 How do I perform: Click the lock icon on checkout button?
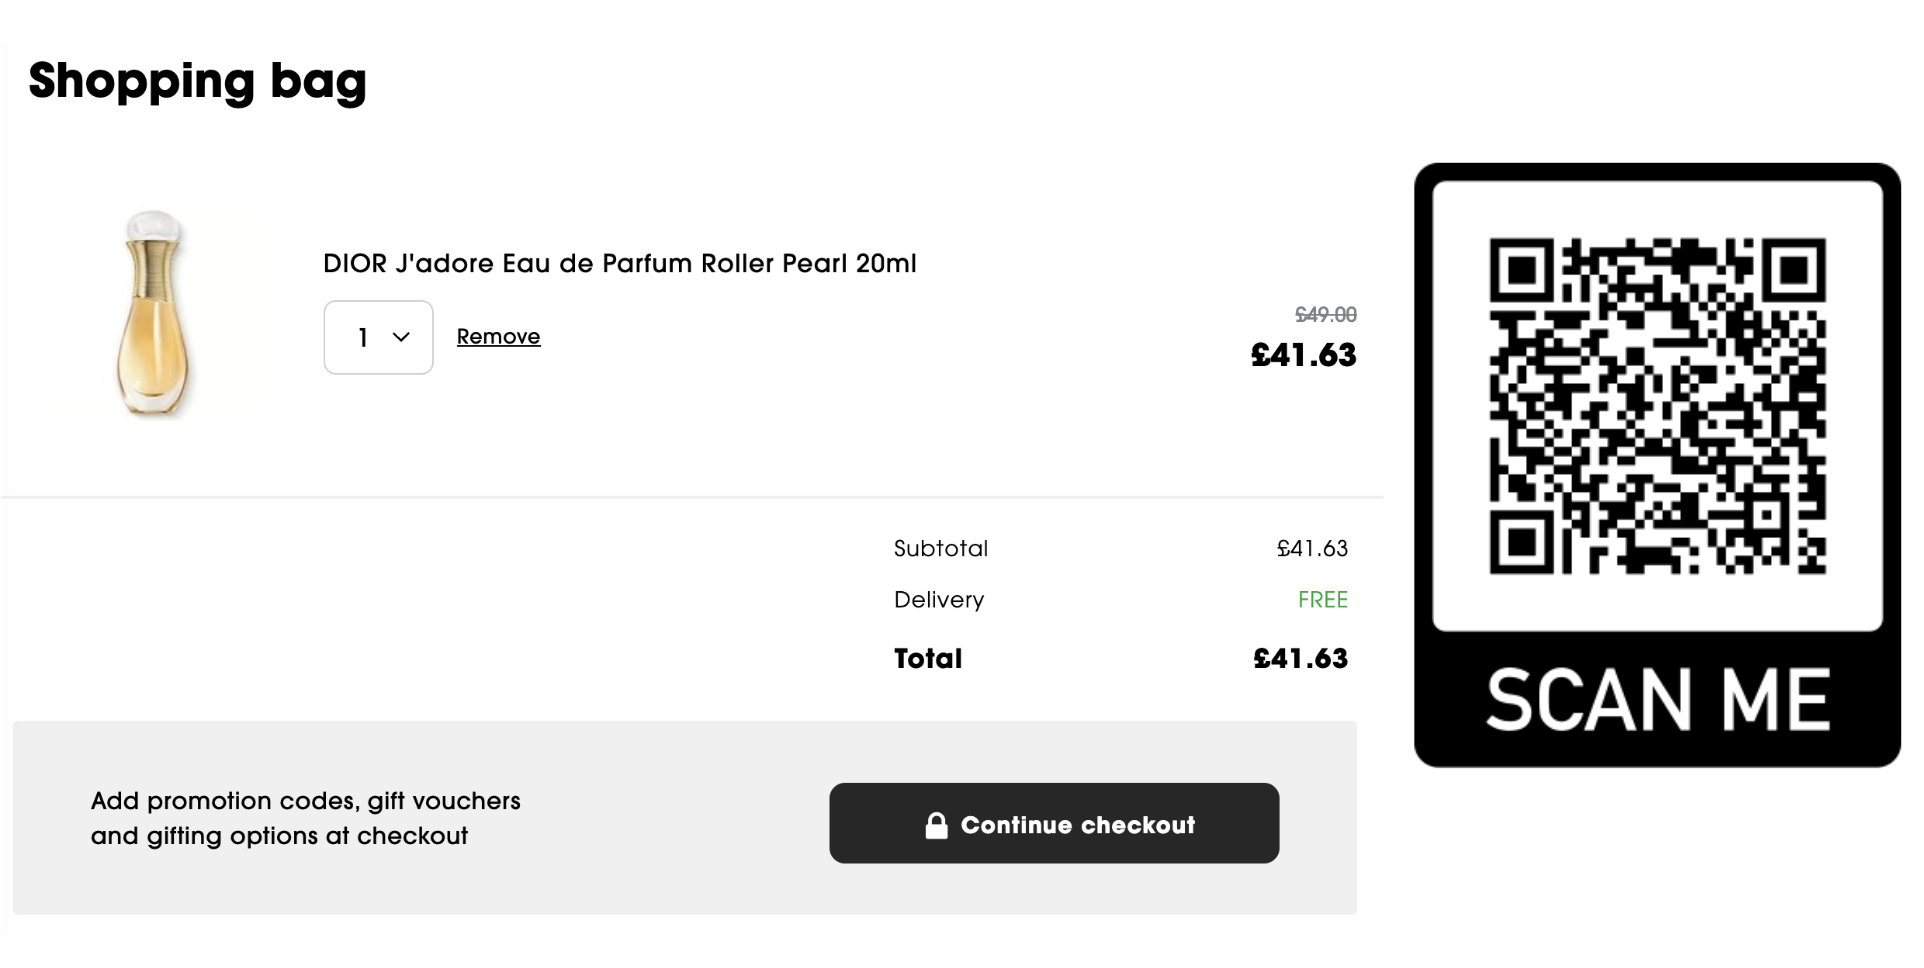tap(936, 825)
